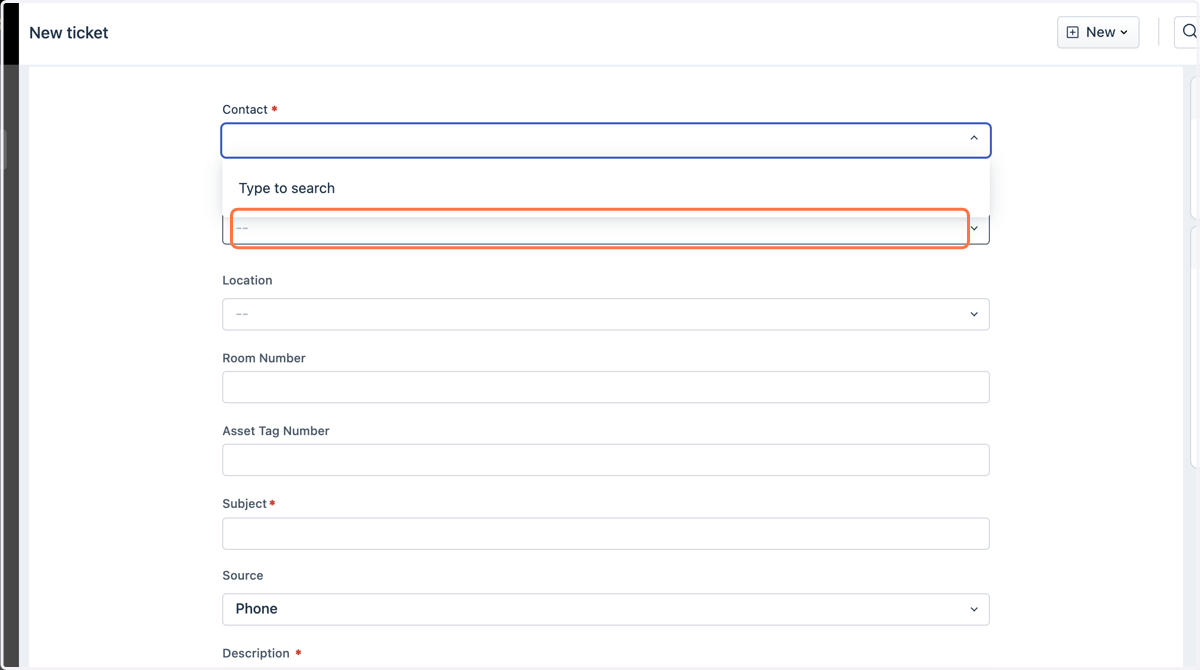The image size is (1200, 670).
Task: Click the Subject input field
Action: point(606,533)
